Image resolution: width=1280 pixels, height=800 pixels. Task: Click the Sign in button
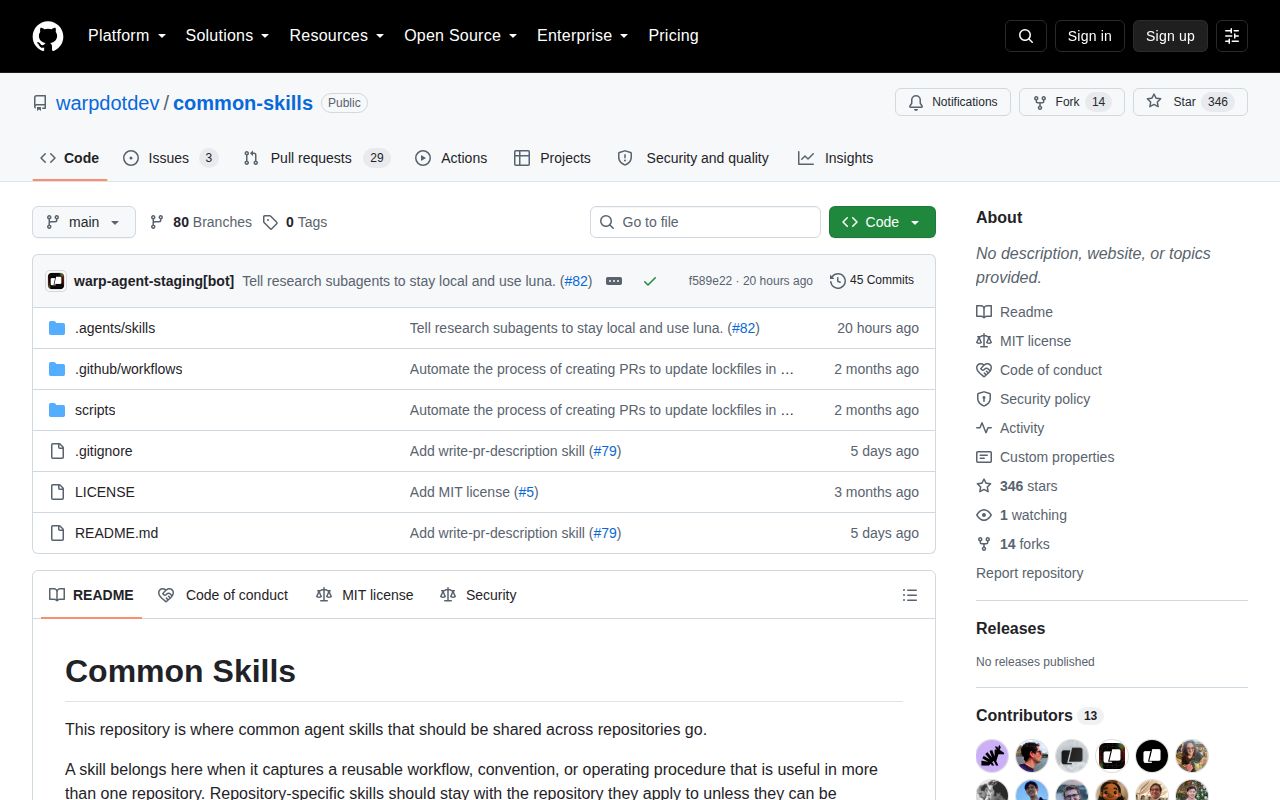click(x=1089, y=36)
